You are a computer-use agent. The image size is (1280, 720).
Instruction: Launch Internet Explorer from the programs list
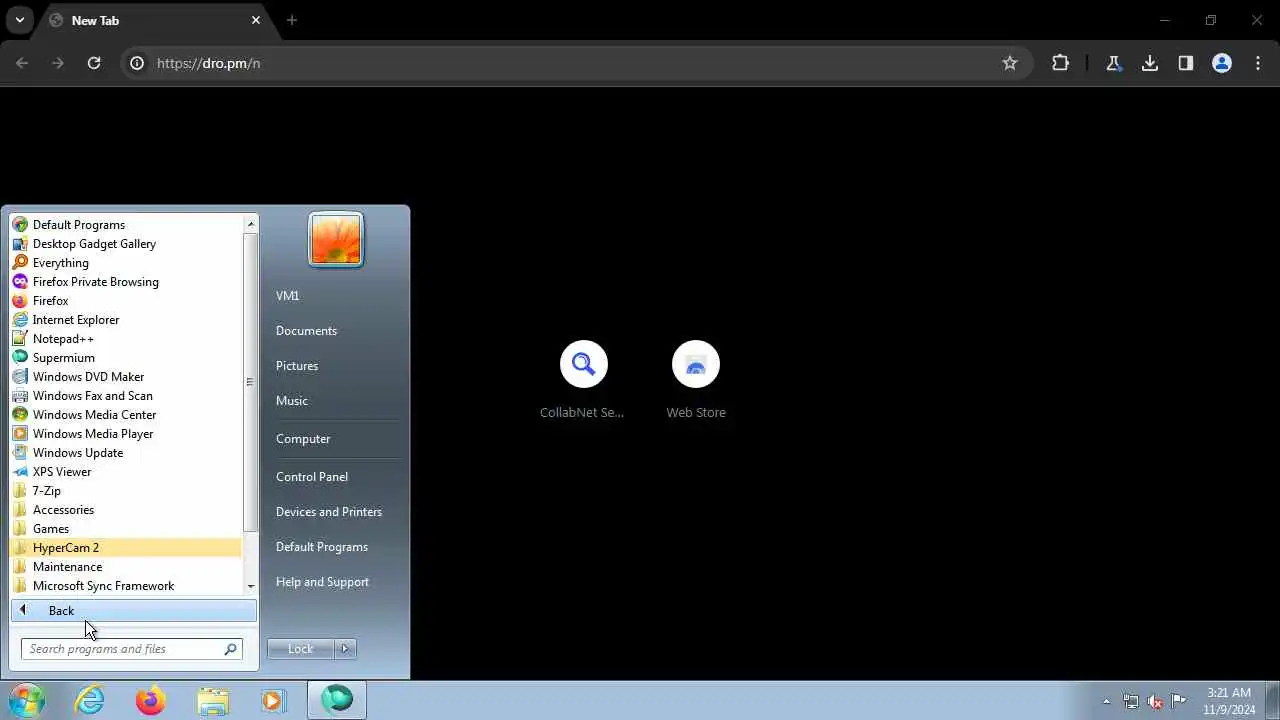125,320
